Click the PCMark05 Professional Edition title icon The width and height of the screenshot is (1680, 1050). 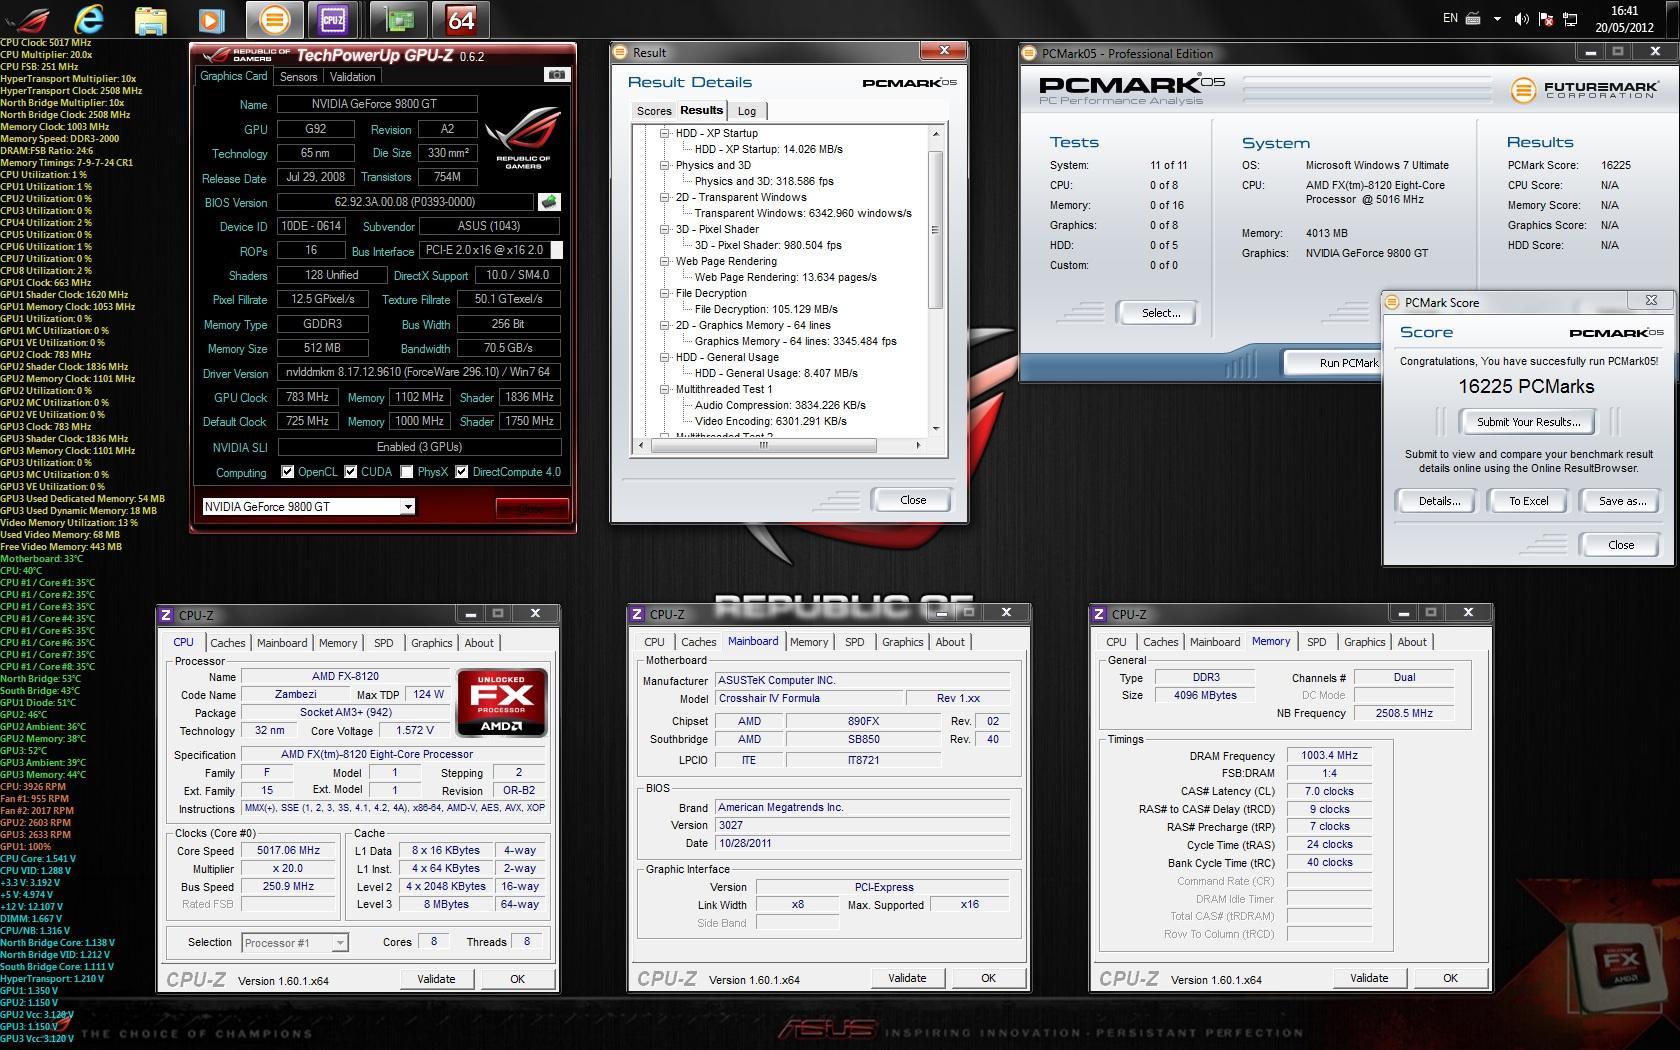coord(1031,54)
